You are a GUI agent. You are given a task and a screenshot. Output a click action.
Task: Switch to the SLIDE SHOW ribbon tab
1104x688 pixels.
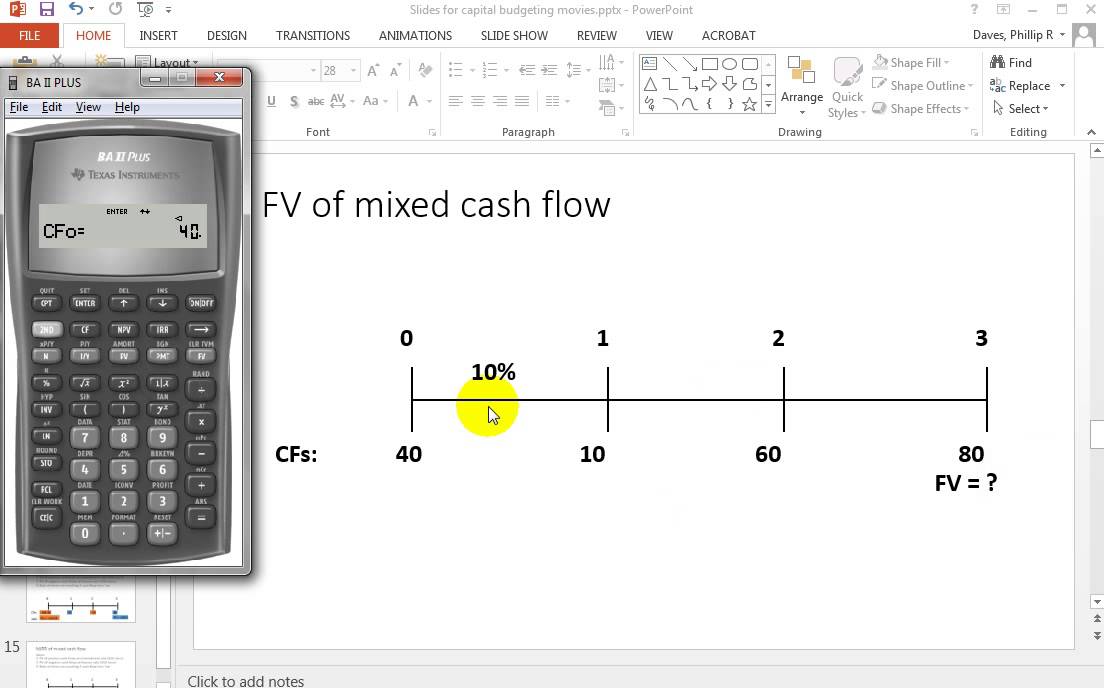tap(514, 35)
